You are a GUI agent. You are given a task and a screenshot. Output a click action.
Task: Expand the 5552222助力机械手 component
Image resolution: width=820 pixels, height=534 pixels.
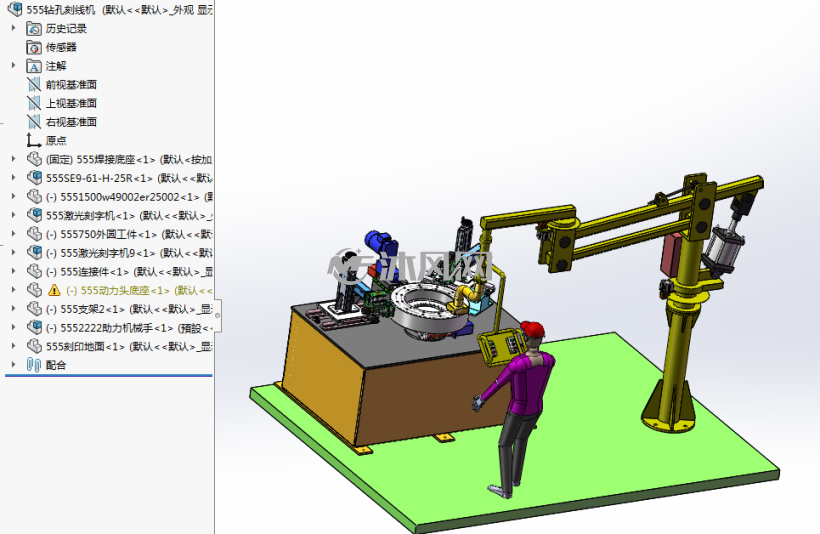click(14, 327)
